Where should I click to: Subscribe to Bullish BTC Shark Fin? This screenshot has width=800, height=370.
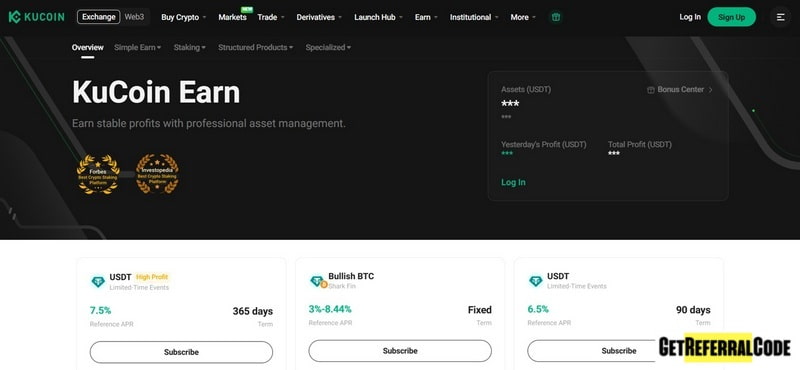(x=400, y=351)
